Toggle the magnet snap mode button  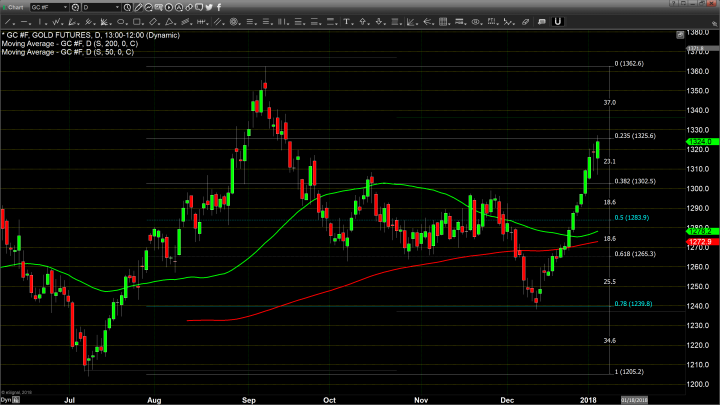click(557, 20)
